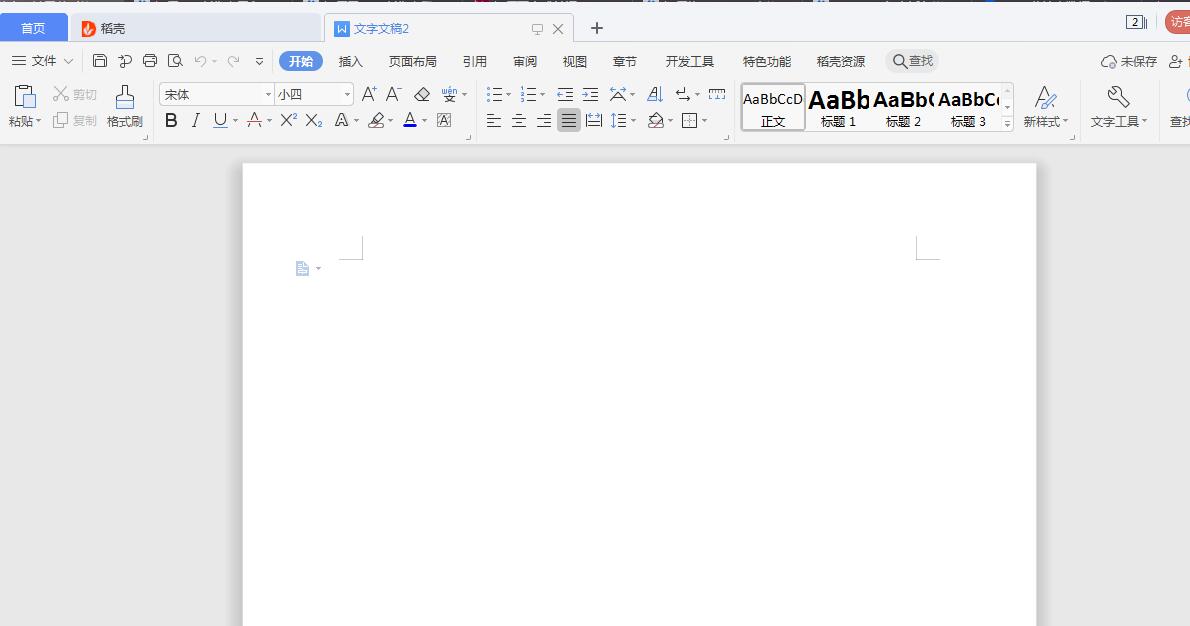Viewport: 1190px width, 626px height.
Task: Click the Unsaved (未保存) cloud button
Action: (x=1129, y=61)
